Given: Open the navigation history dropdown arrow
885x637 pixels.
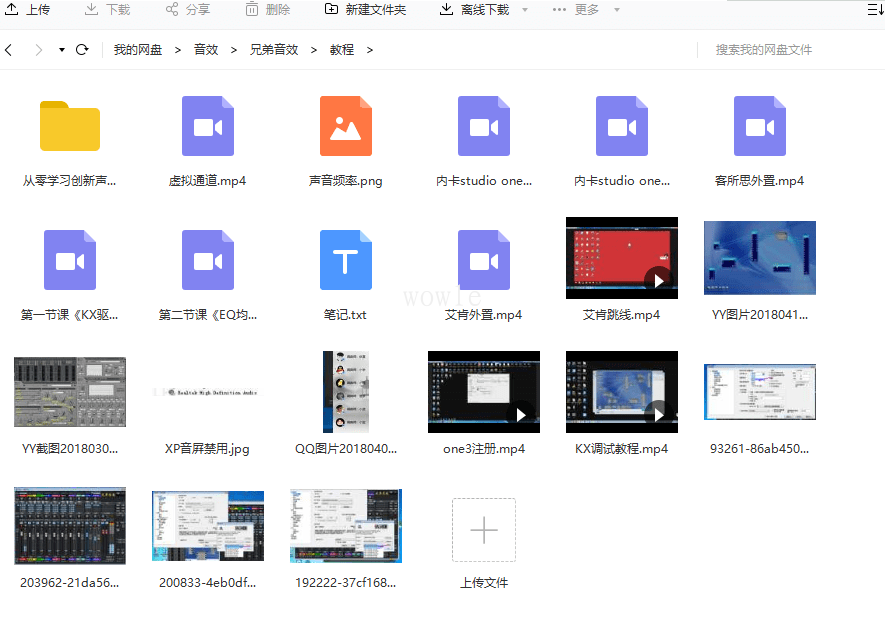Looking at the screenshot, I should click(62, 50).
